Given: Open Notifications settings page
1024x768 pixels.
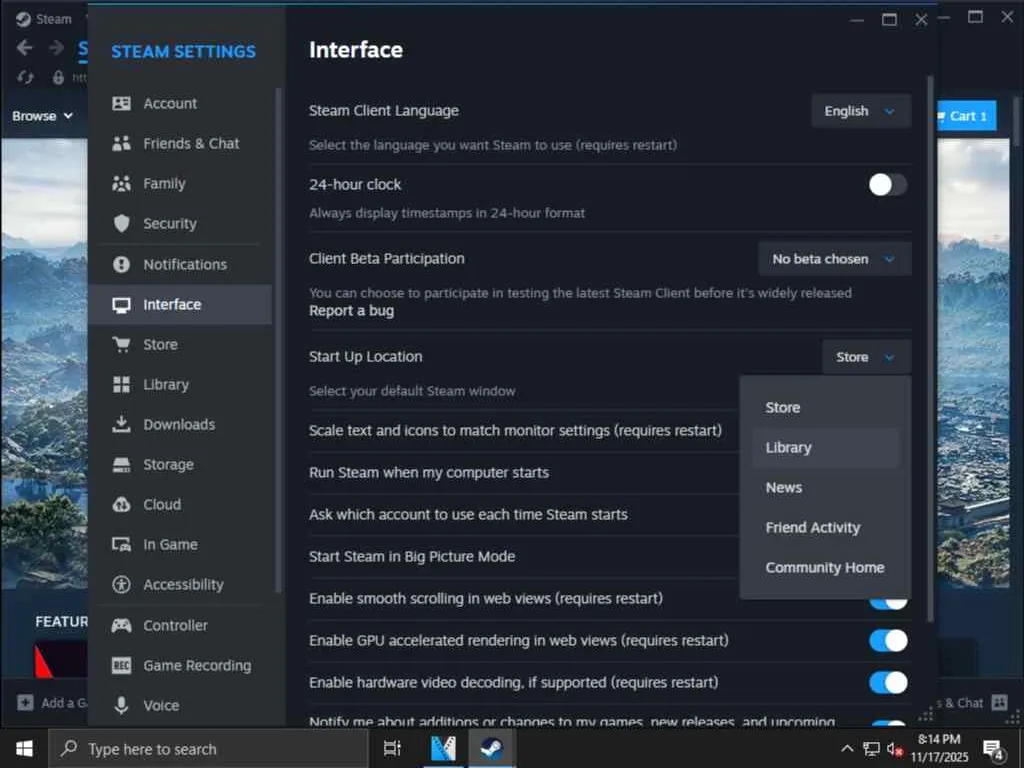Looking at the screenshot, I should [180, 264].
